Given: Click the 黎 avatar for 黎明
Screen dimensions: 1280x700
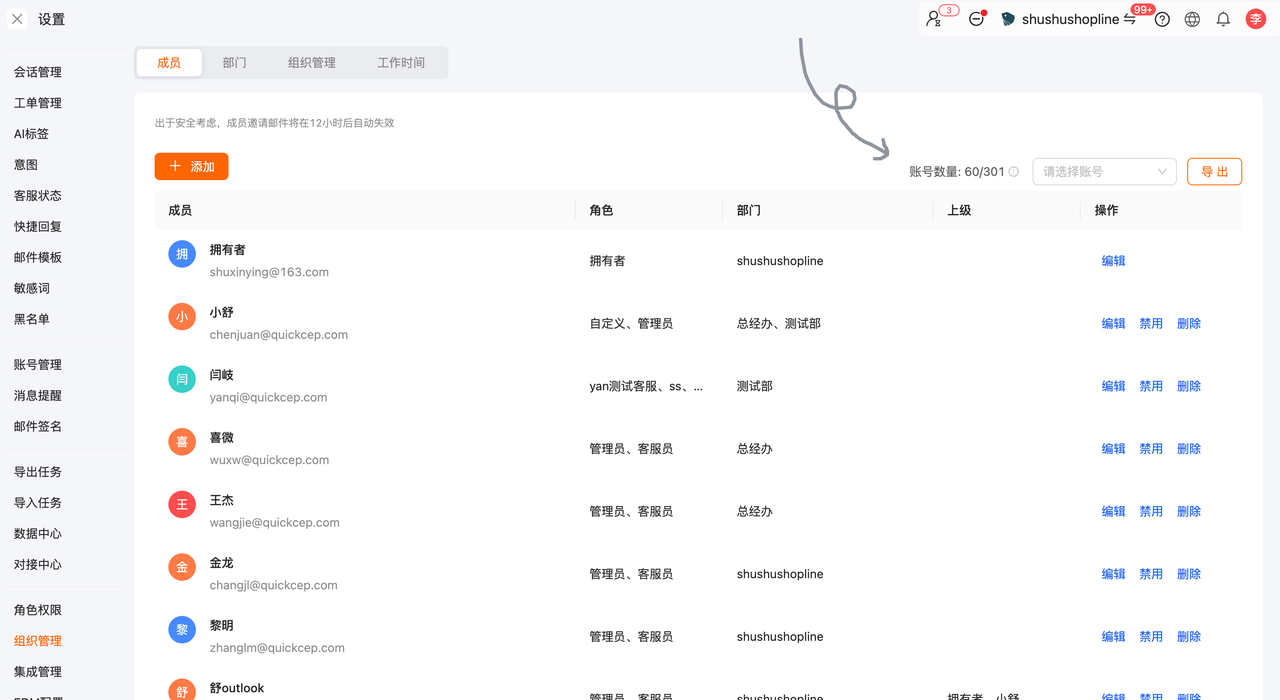Looking at the screenshot, I should (182, 630).
